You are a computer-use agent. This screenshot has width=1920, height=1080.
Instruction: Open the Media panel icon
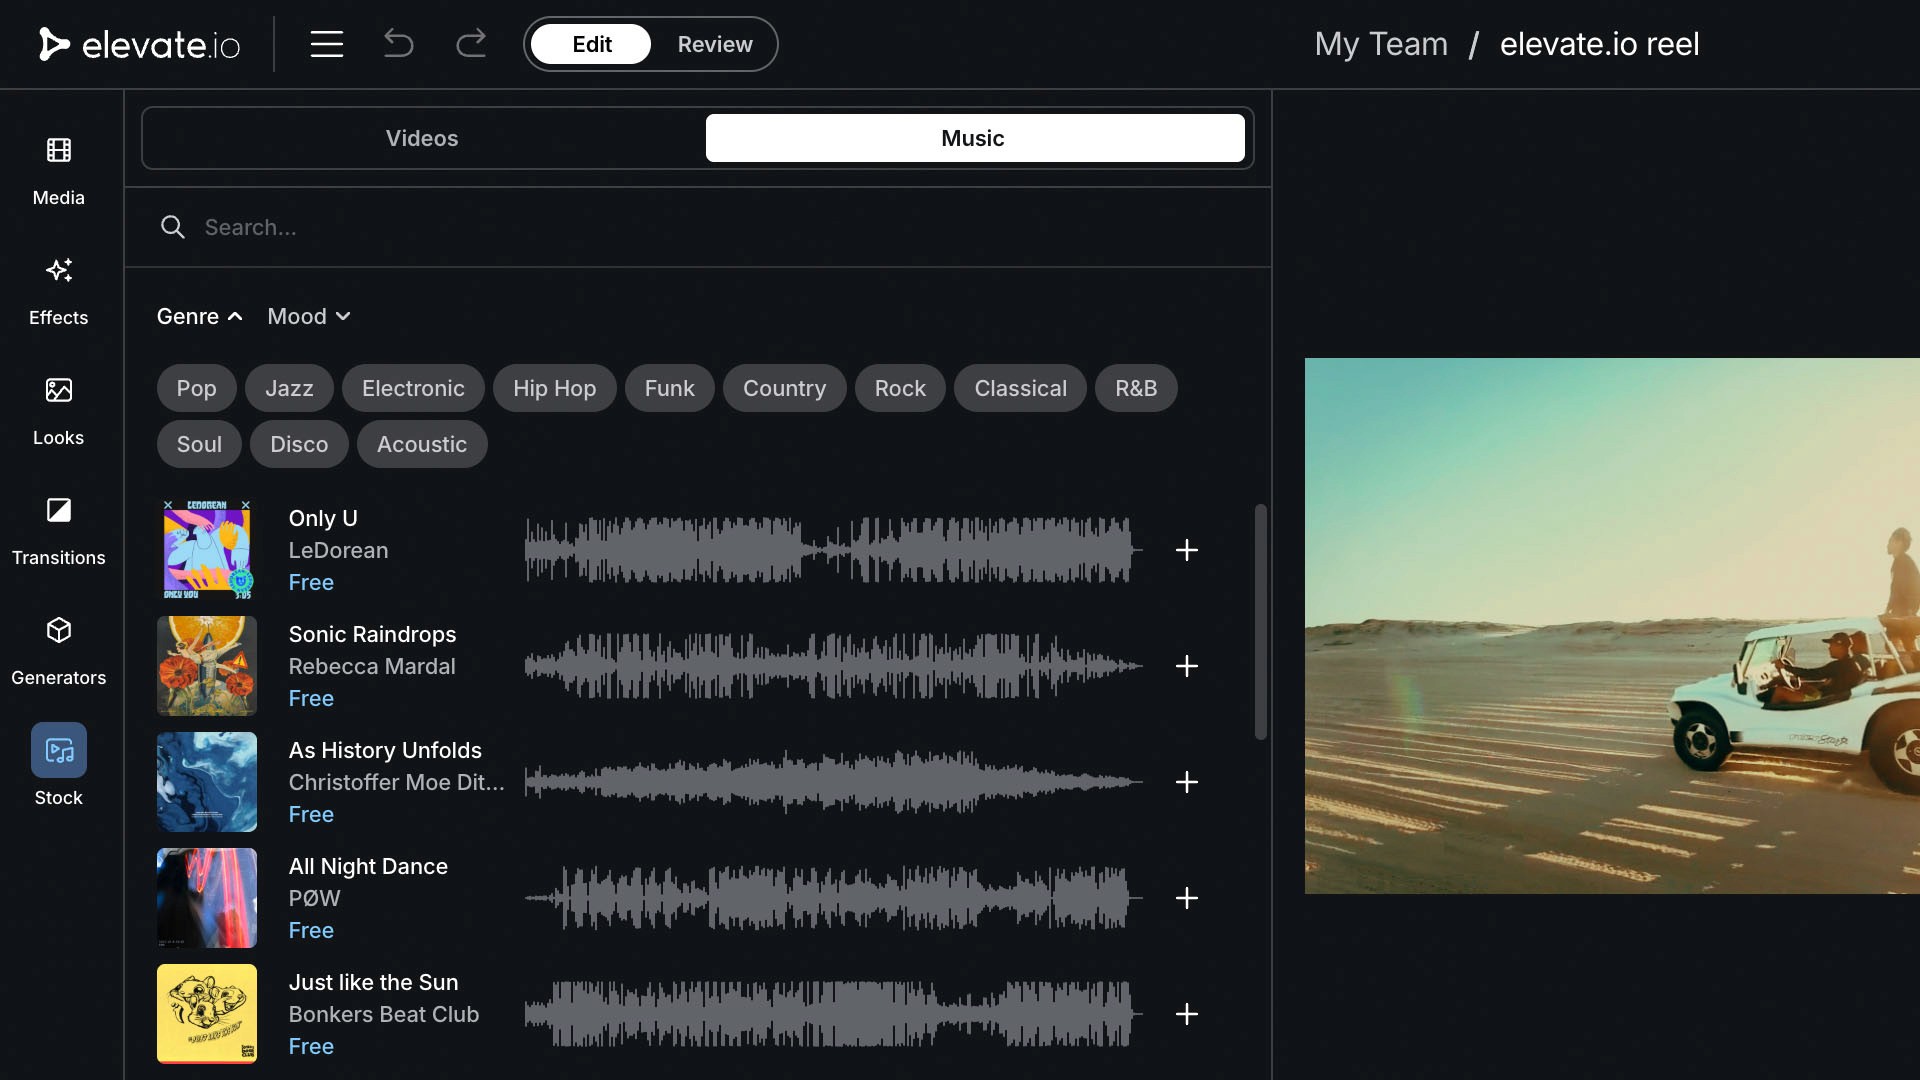click(58, 151)
